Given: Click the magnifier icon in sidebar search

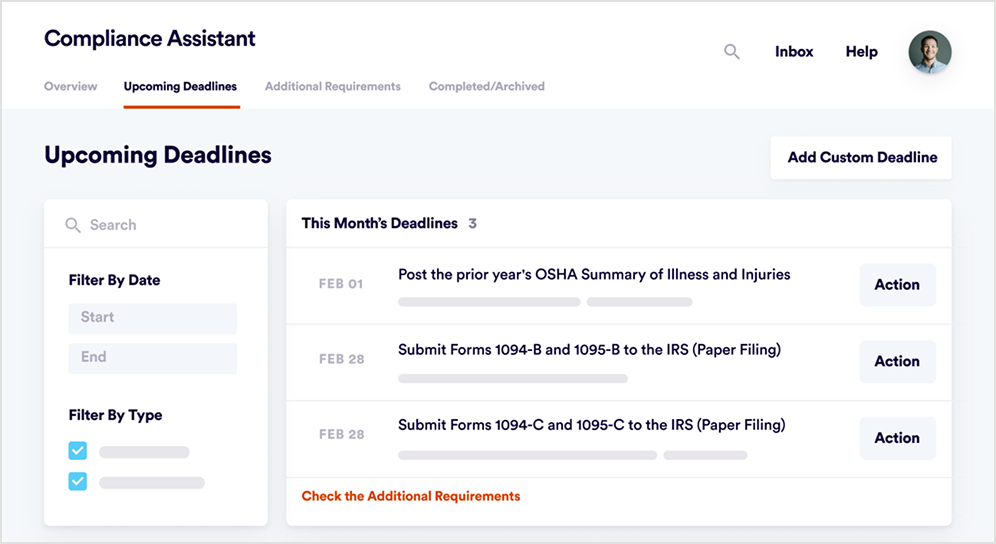Looking at the screenshot, I should 73,225.
